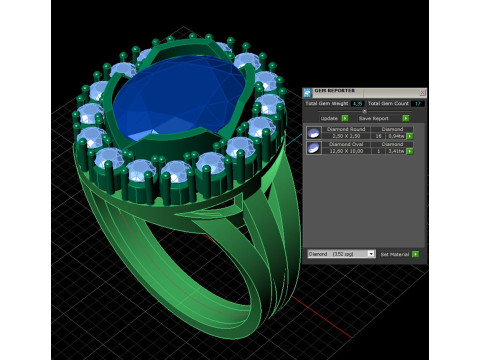Close the Gem Reporter panel
The width and height of the screenshot is (480, 360).
click(422, 92)
